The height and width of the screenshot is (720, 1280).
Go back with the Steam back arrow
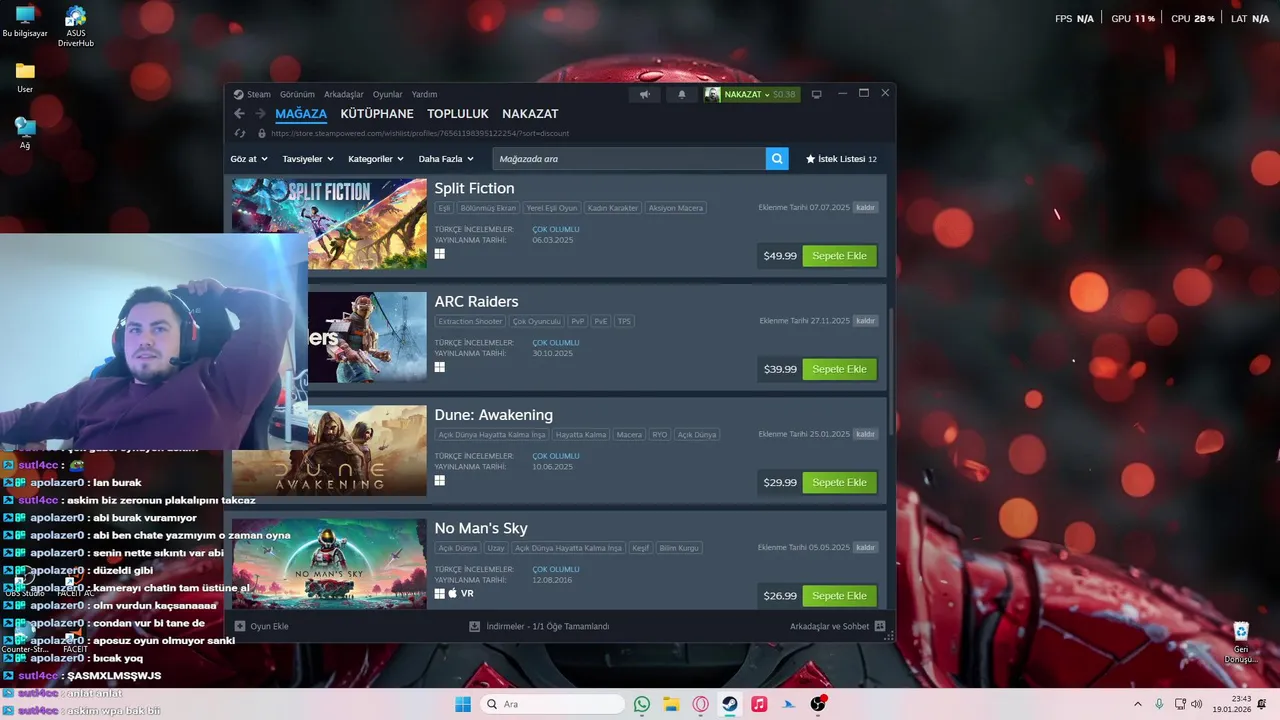(x=239, y=114)
